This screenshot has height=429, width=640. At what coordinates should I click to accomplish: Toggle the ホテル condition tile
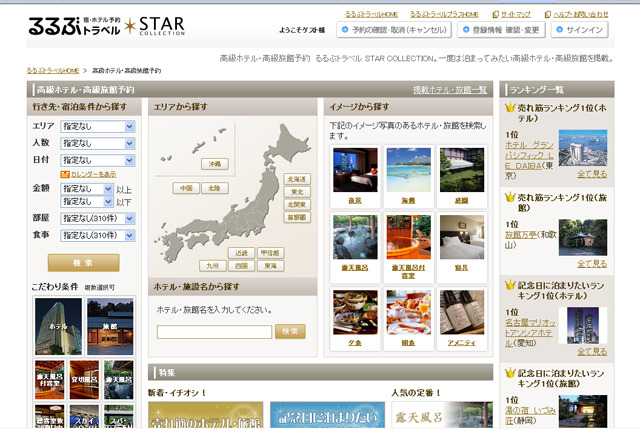point(58,326)
